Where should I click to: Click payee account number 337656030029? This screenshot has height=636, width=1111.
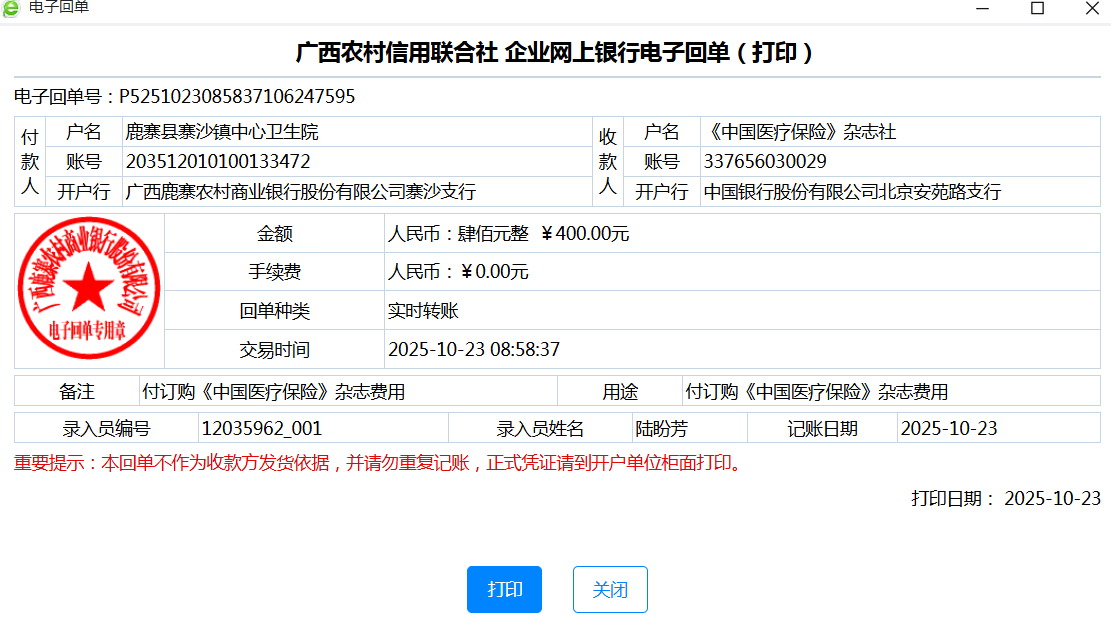[765, 162]
